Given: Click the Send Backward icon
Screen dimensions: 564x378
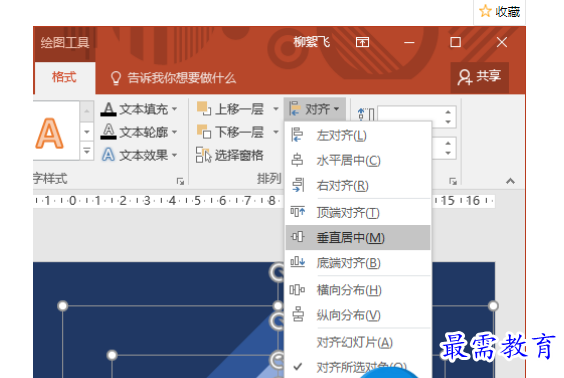Looking at the screenshot, I should tap(204, 132).
